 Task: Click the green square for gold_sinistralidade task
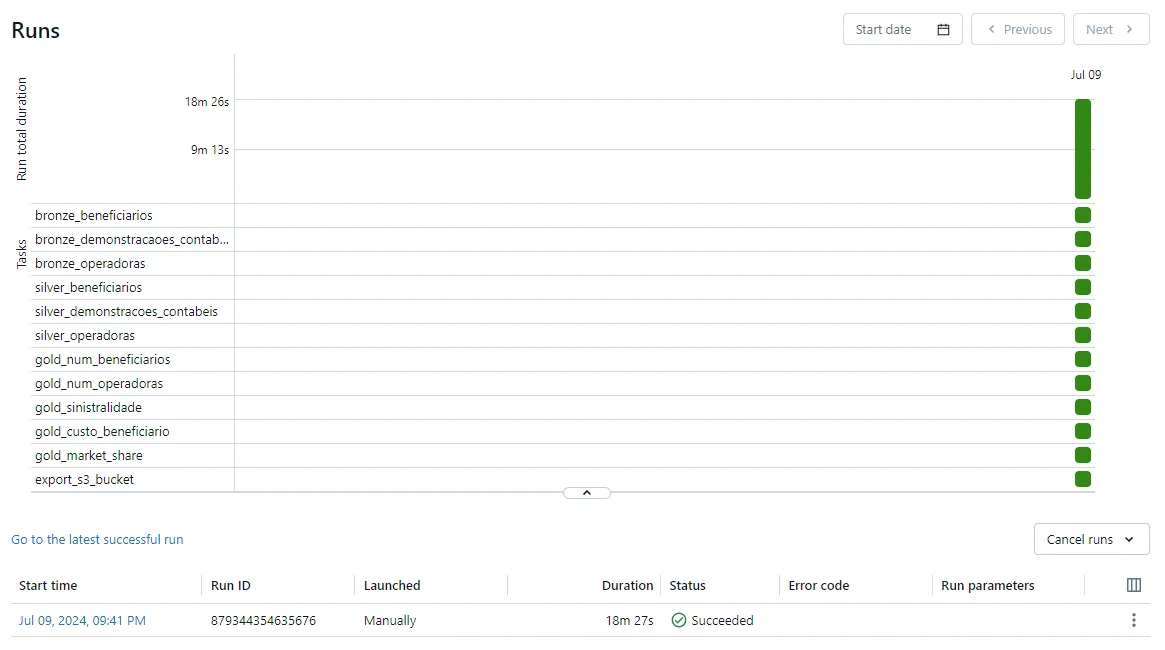pos(1083,407)
